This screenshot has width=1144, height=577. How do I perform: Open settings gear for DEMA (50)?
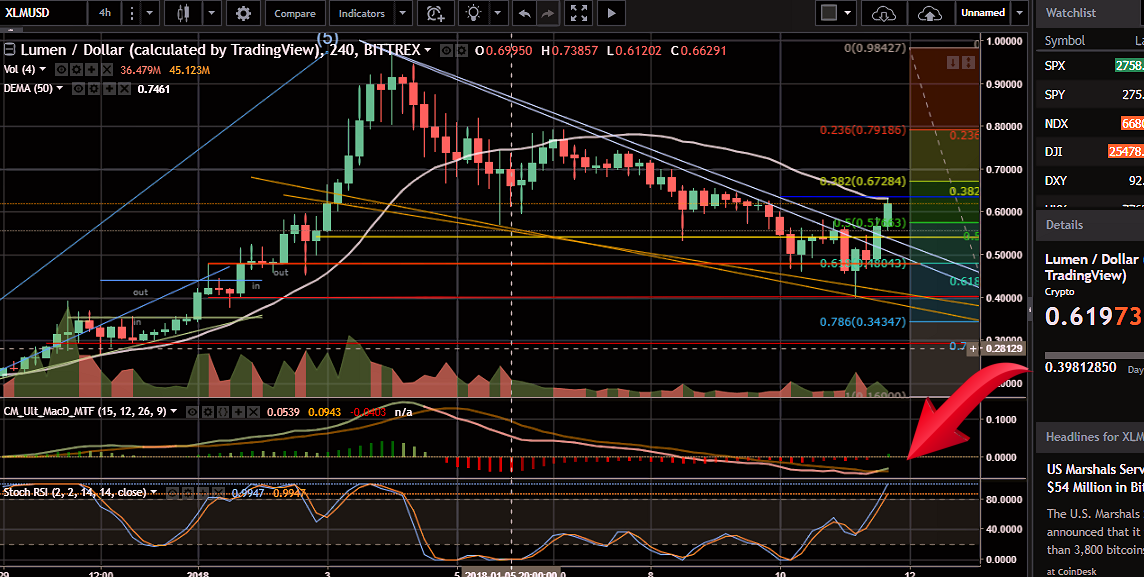click(x=93, y=89)
